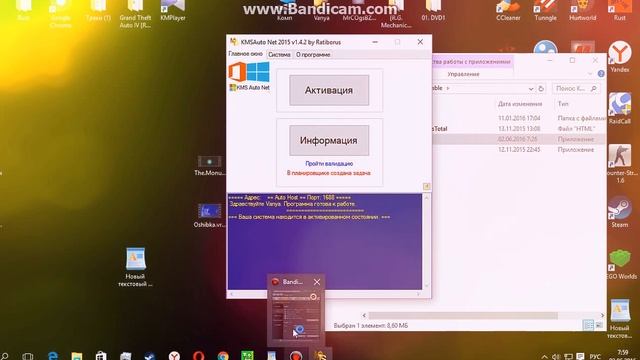This screenshot has width=640, height=360.
Task: Click the Task View taskbar button
Action: pyautogui.click(x=28, y=356)
